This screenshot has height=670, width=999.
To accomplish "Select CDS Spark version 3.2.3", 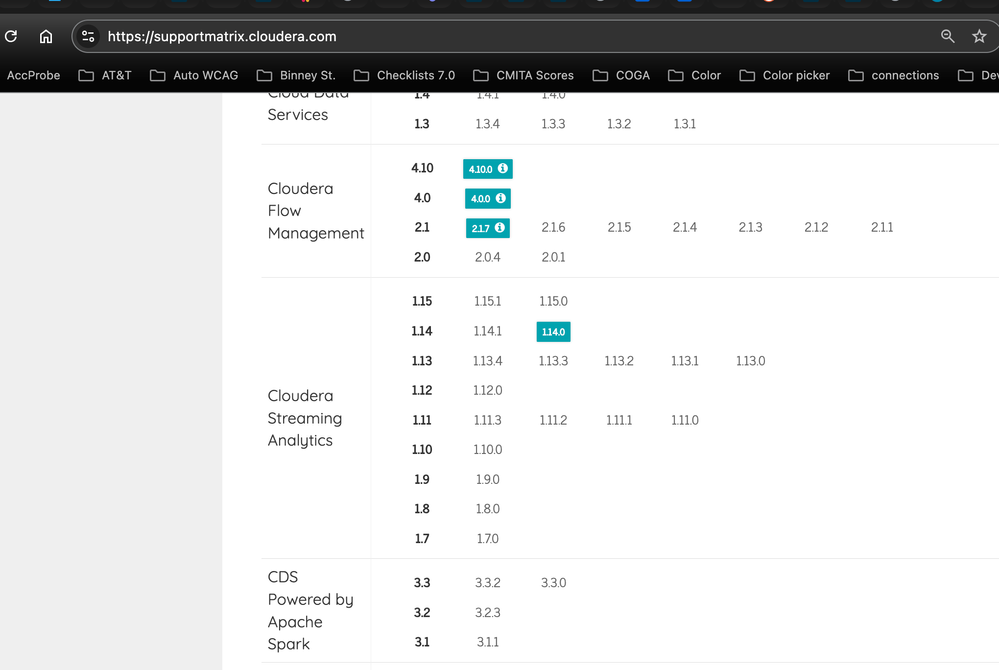I will click(487, 613).
